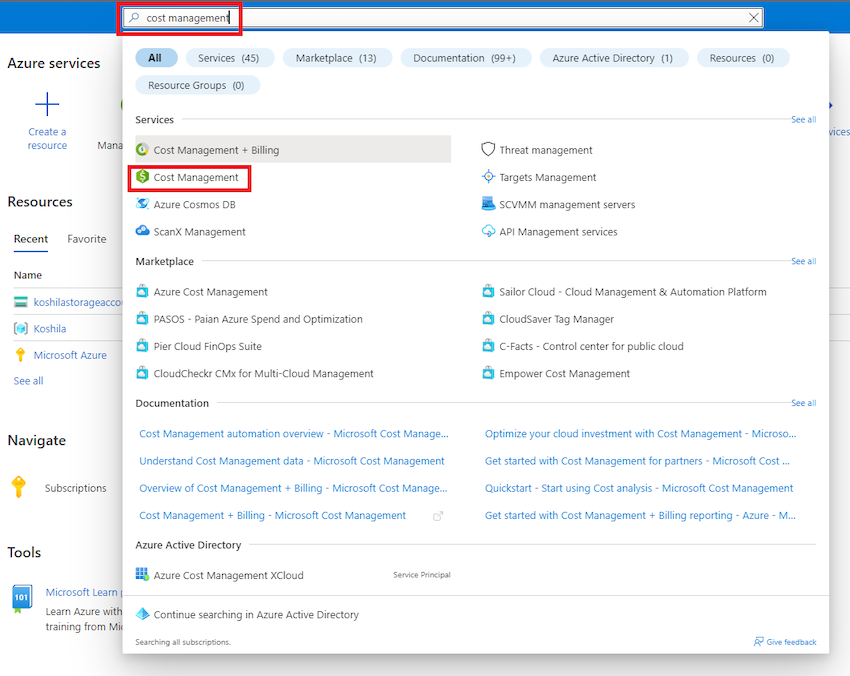This screenshot has width=850, height=676.
Task: Open Understand Cost Management data doc
Action: pos(292,461)
